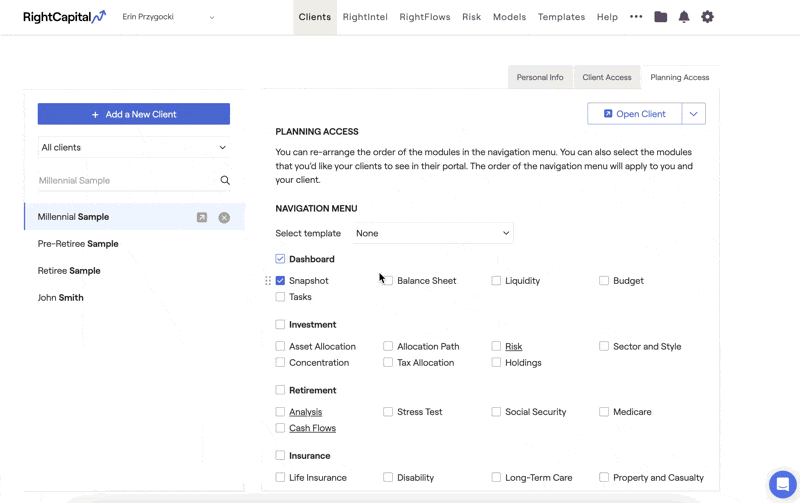Go to Clients menu
The image size is (800, 503).
(x=315, y=17)
